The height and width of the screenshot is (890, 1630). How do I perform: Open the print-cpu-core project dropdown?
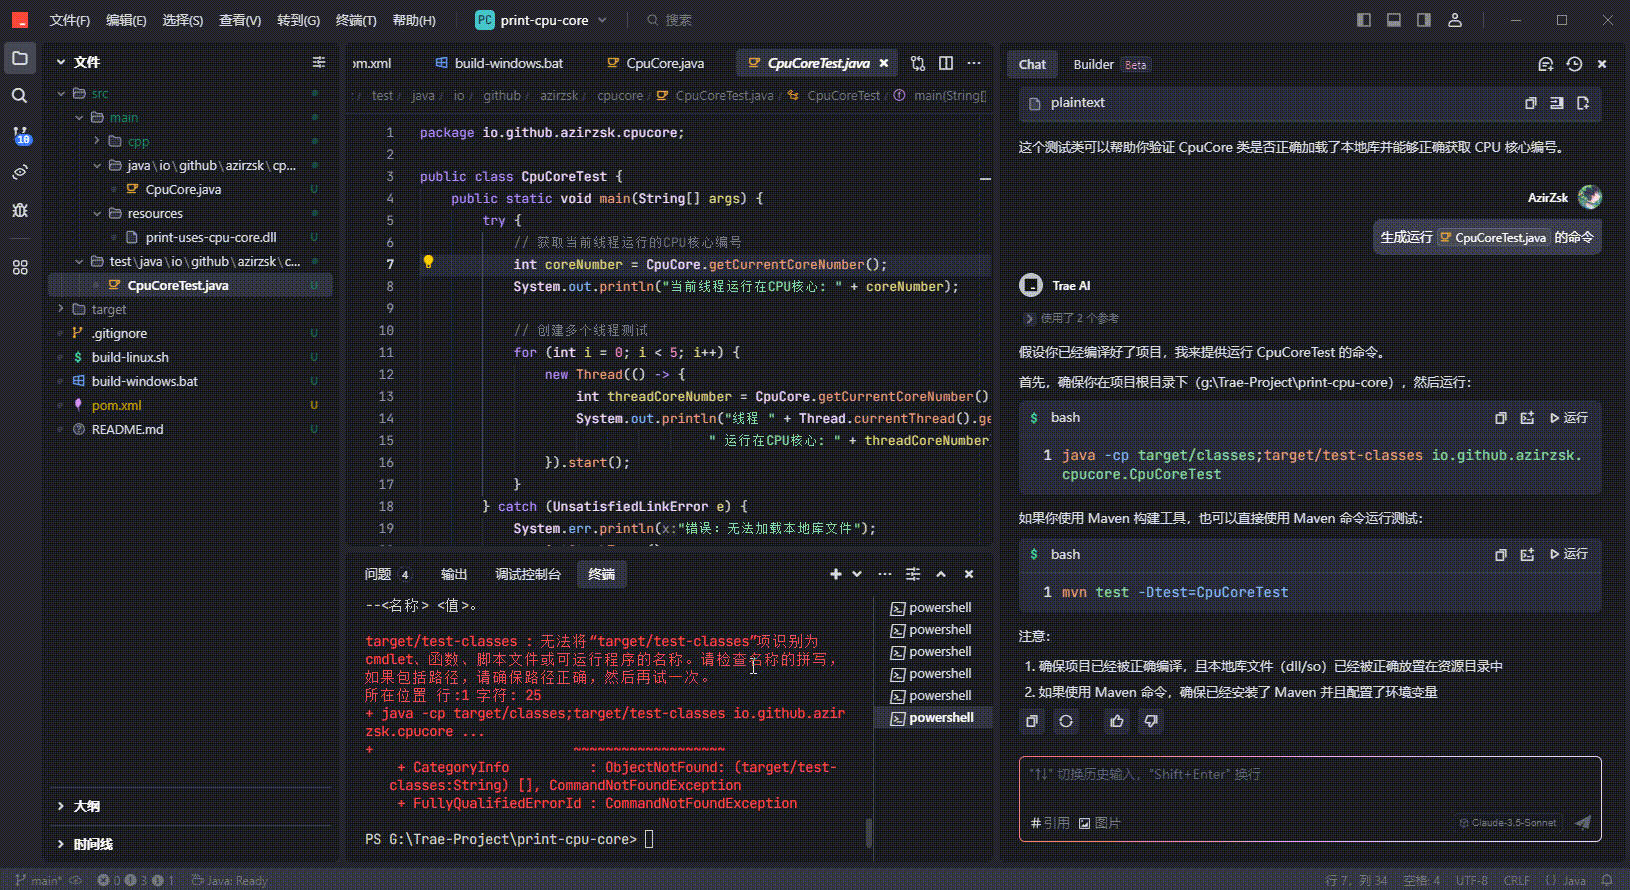point(543,20)
